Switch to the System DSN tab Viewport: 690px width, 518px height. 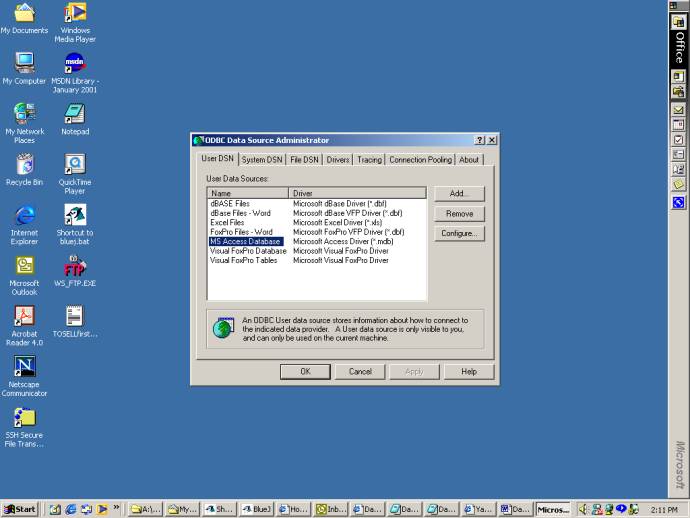262,160
